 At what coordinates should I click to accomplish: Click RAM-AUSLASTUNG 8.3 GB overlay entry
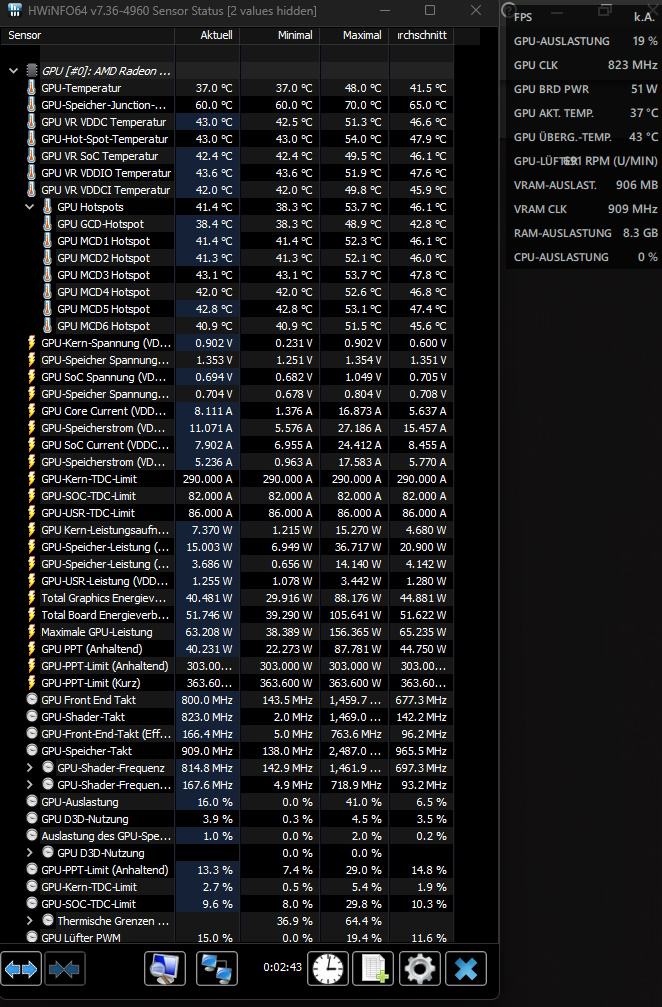point(586,233)
